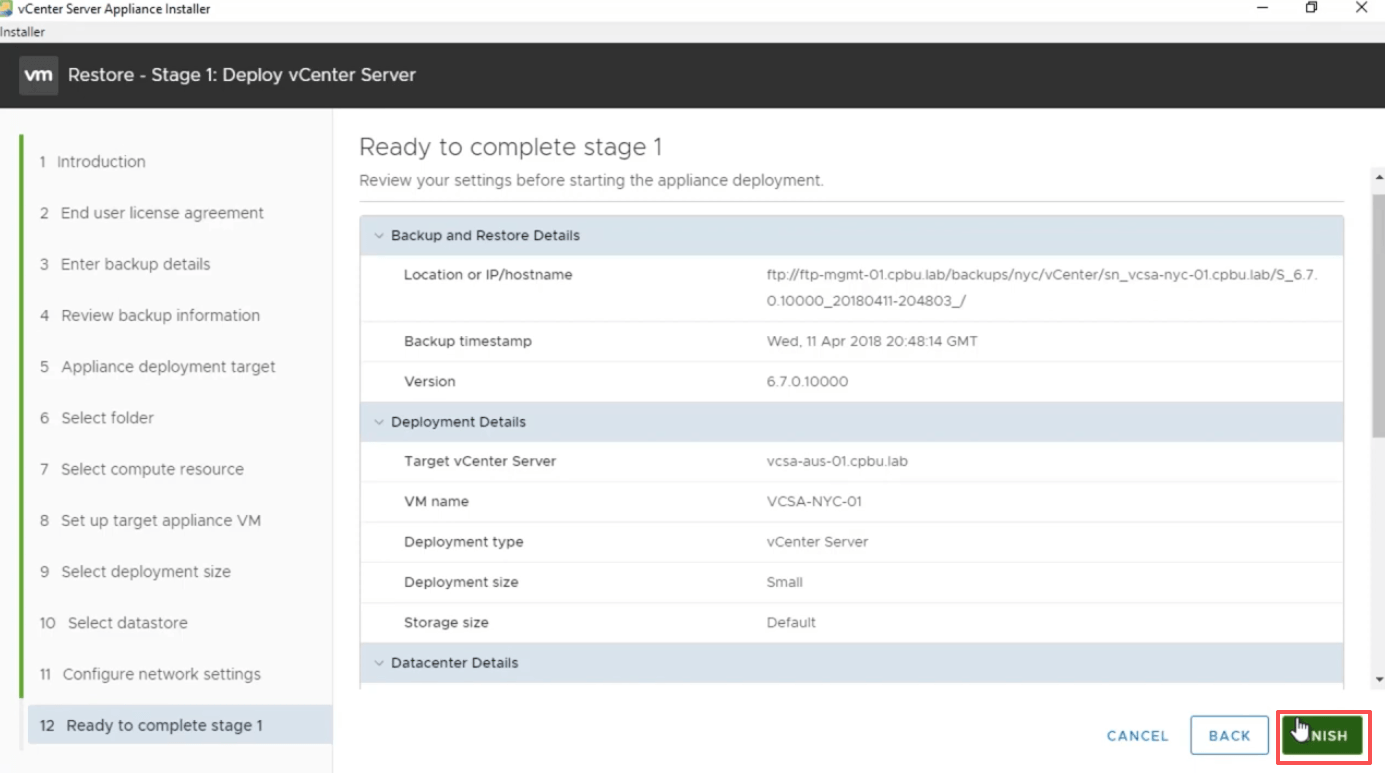Go to step 10 Select datastore
Viewport: 1385px width, 773px height.
[114, 623]
